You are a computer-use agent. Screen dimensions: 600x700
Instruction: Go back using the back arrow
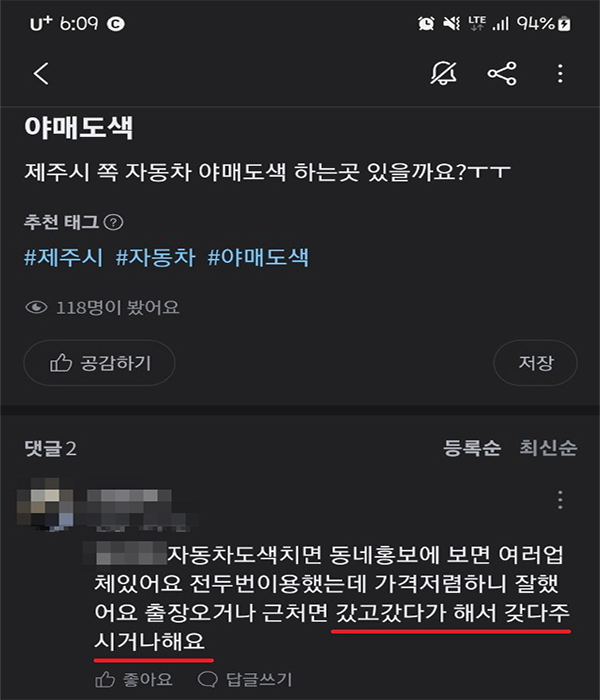tap(41, 74)
